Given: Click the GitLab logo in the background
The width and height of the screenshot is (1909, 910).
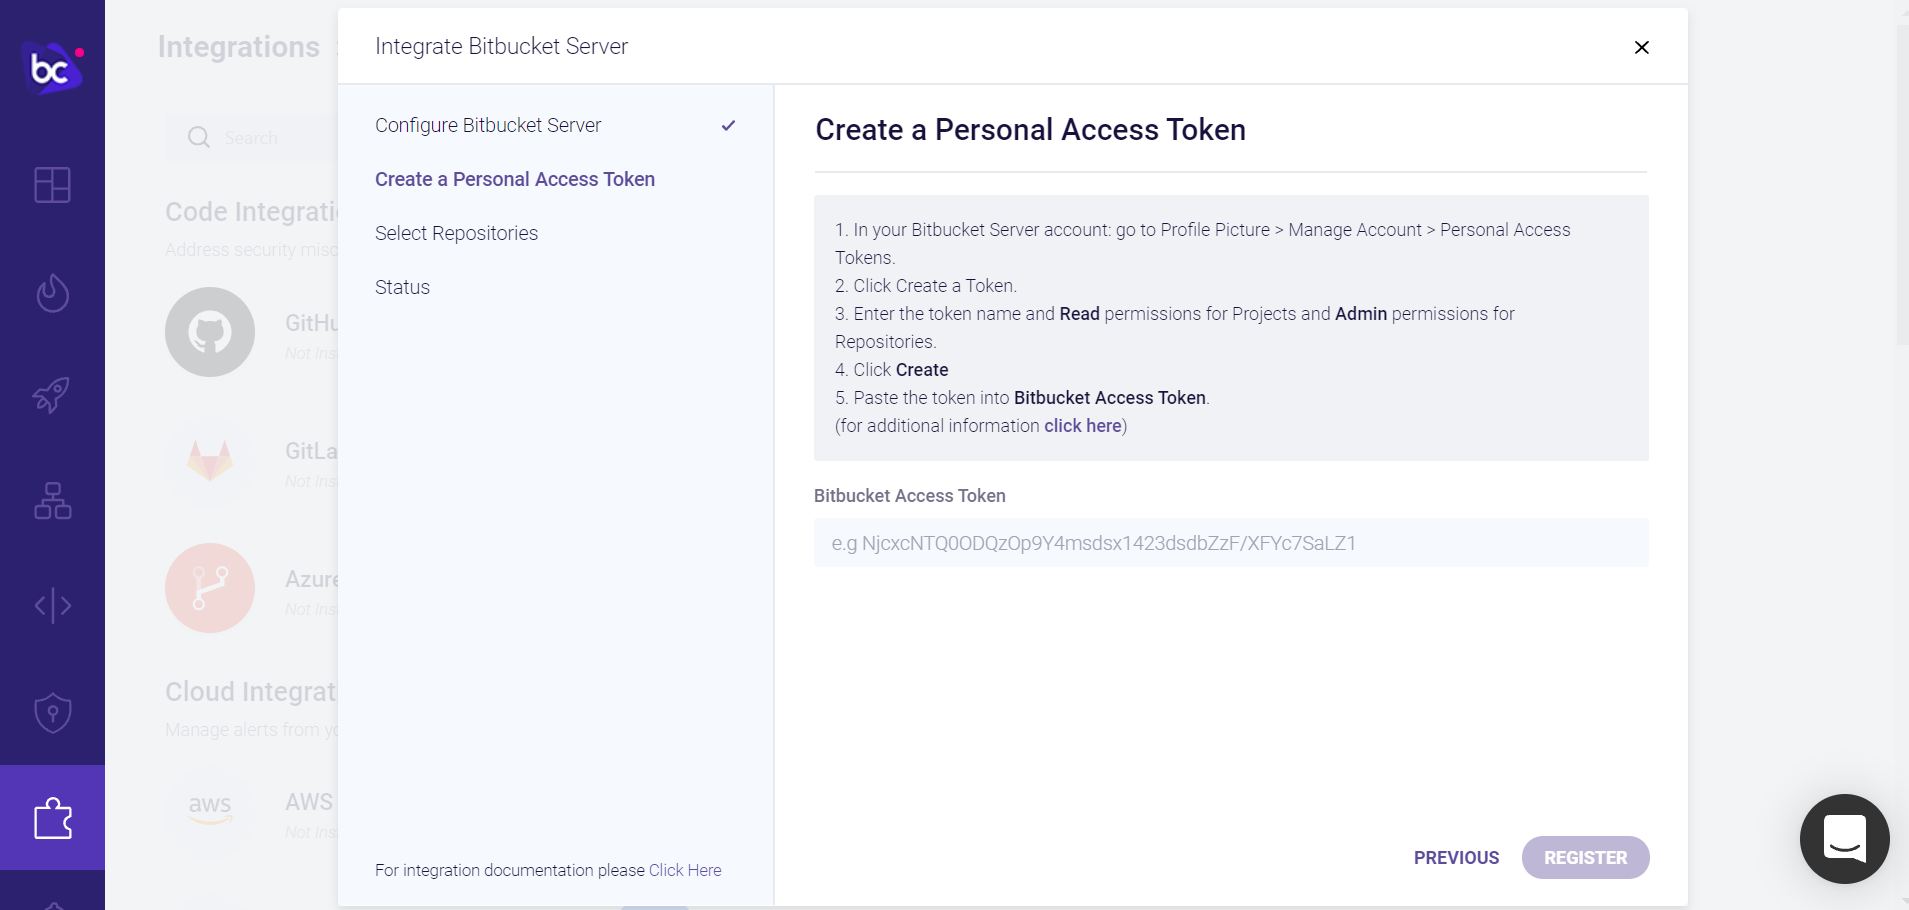Looking at the screenshot, I should tap(210, 460).
